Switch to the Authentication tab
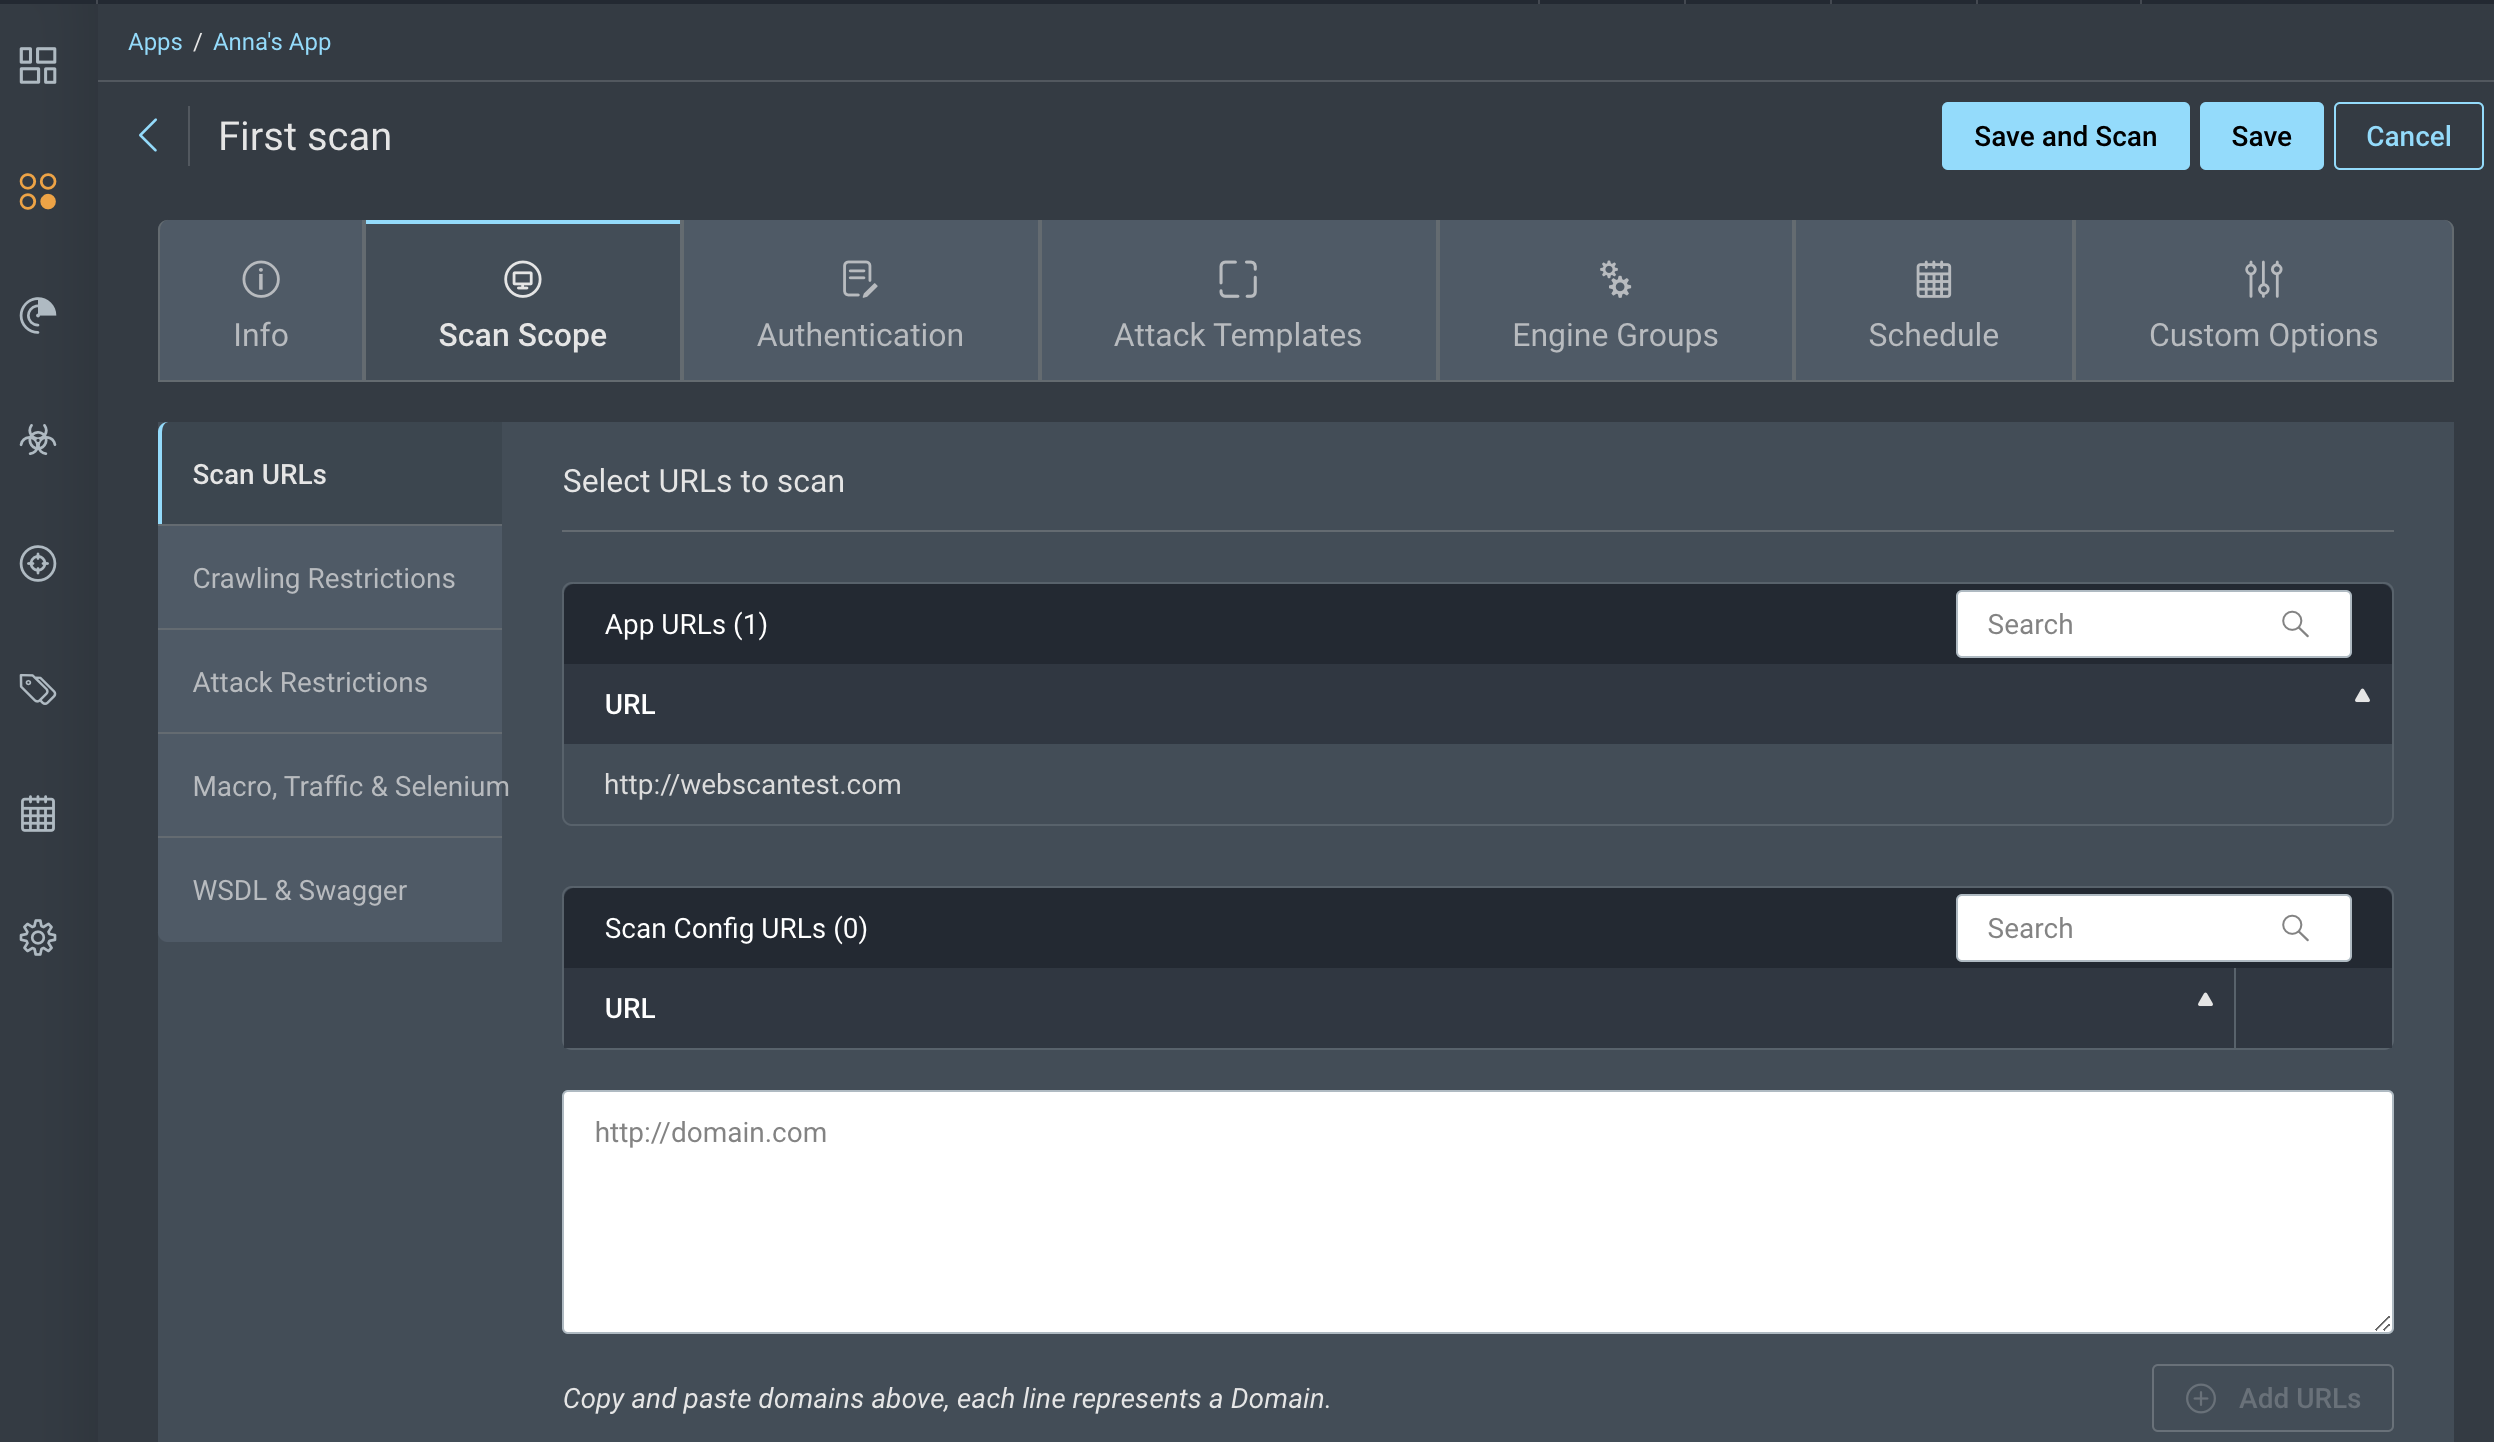Viewport: 2494px width, 1442px height. [860, 302]
